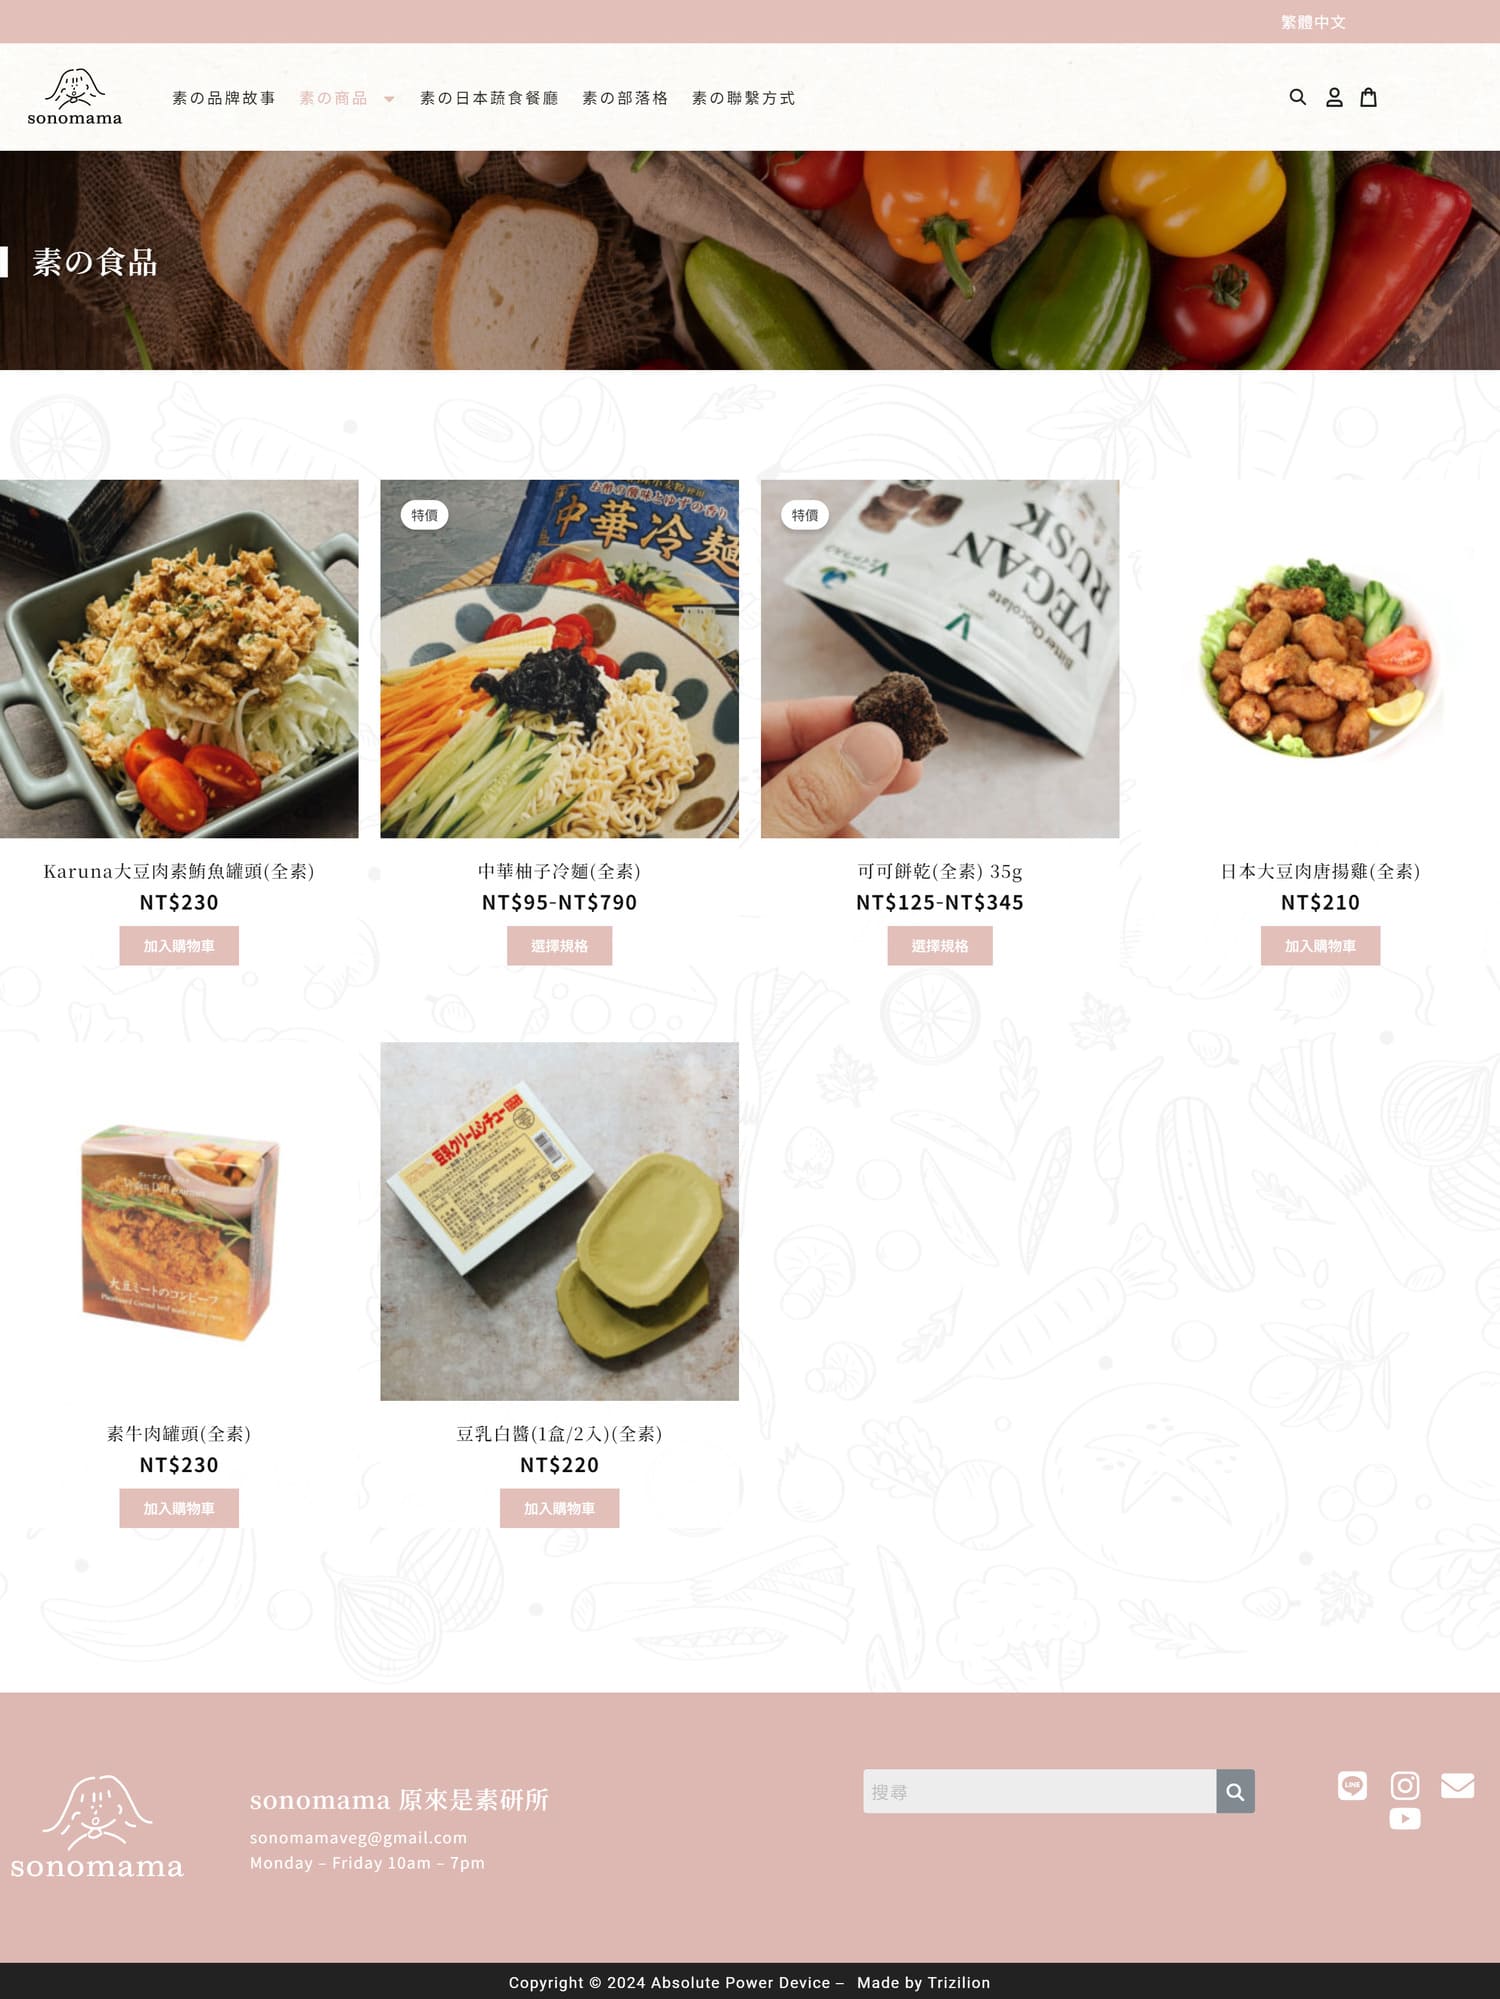
Task: Click the email envelope icon in footer
Action: pyautogui.click(x=1458, y=1785)
